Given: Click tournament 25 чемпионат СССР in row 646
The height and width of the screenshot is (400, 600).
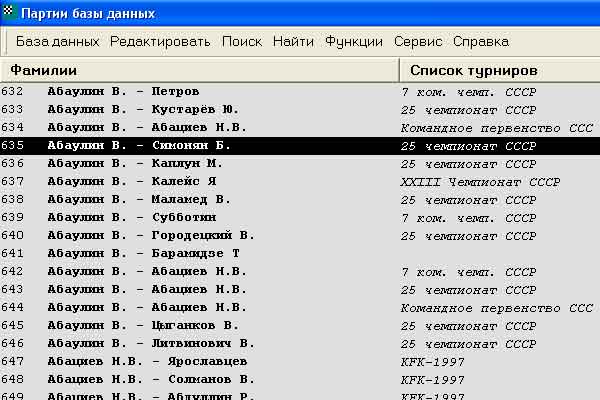Looking at the screenshot, I should coord(468,344).
